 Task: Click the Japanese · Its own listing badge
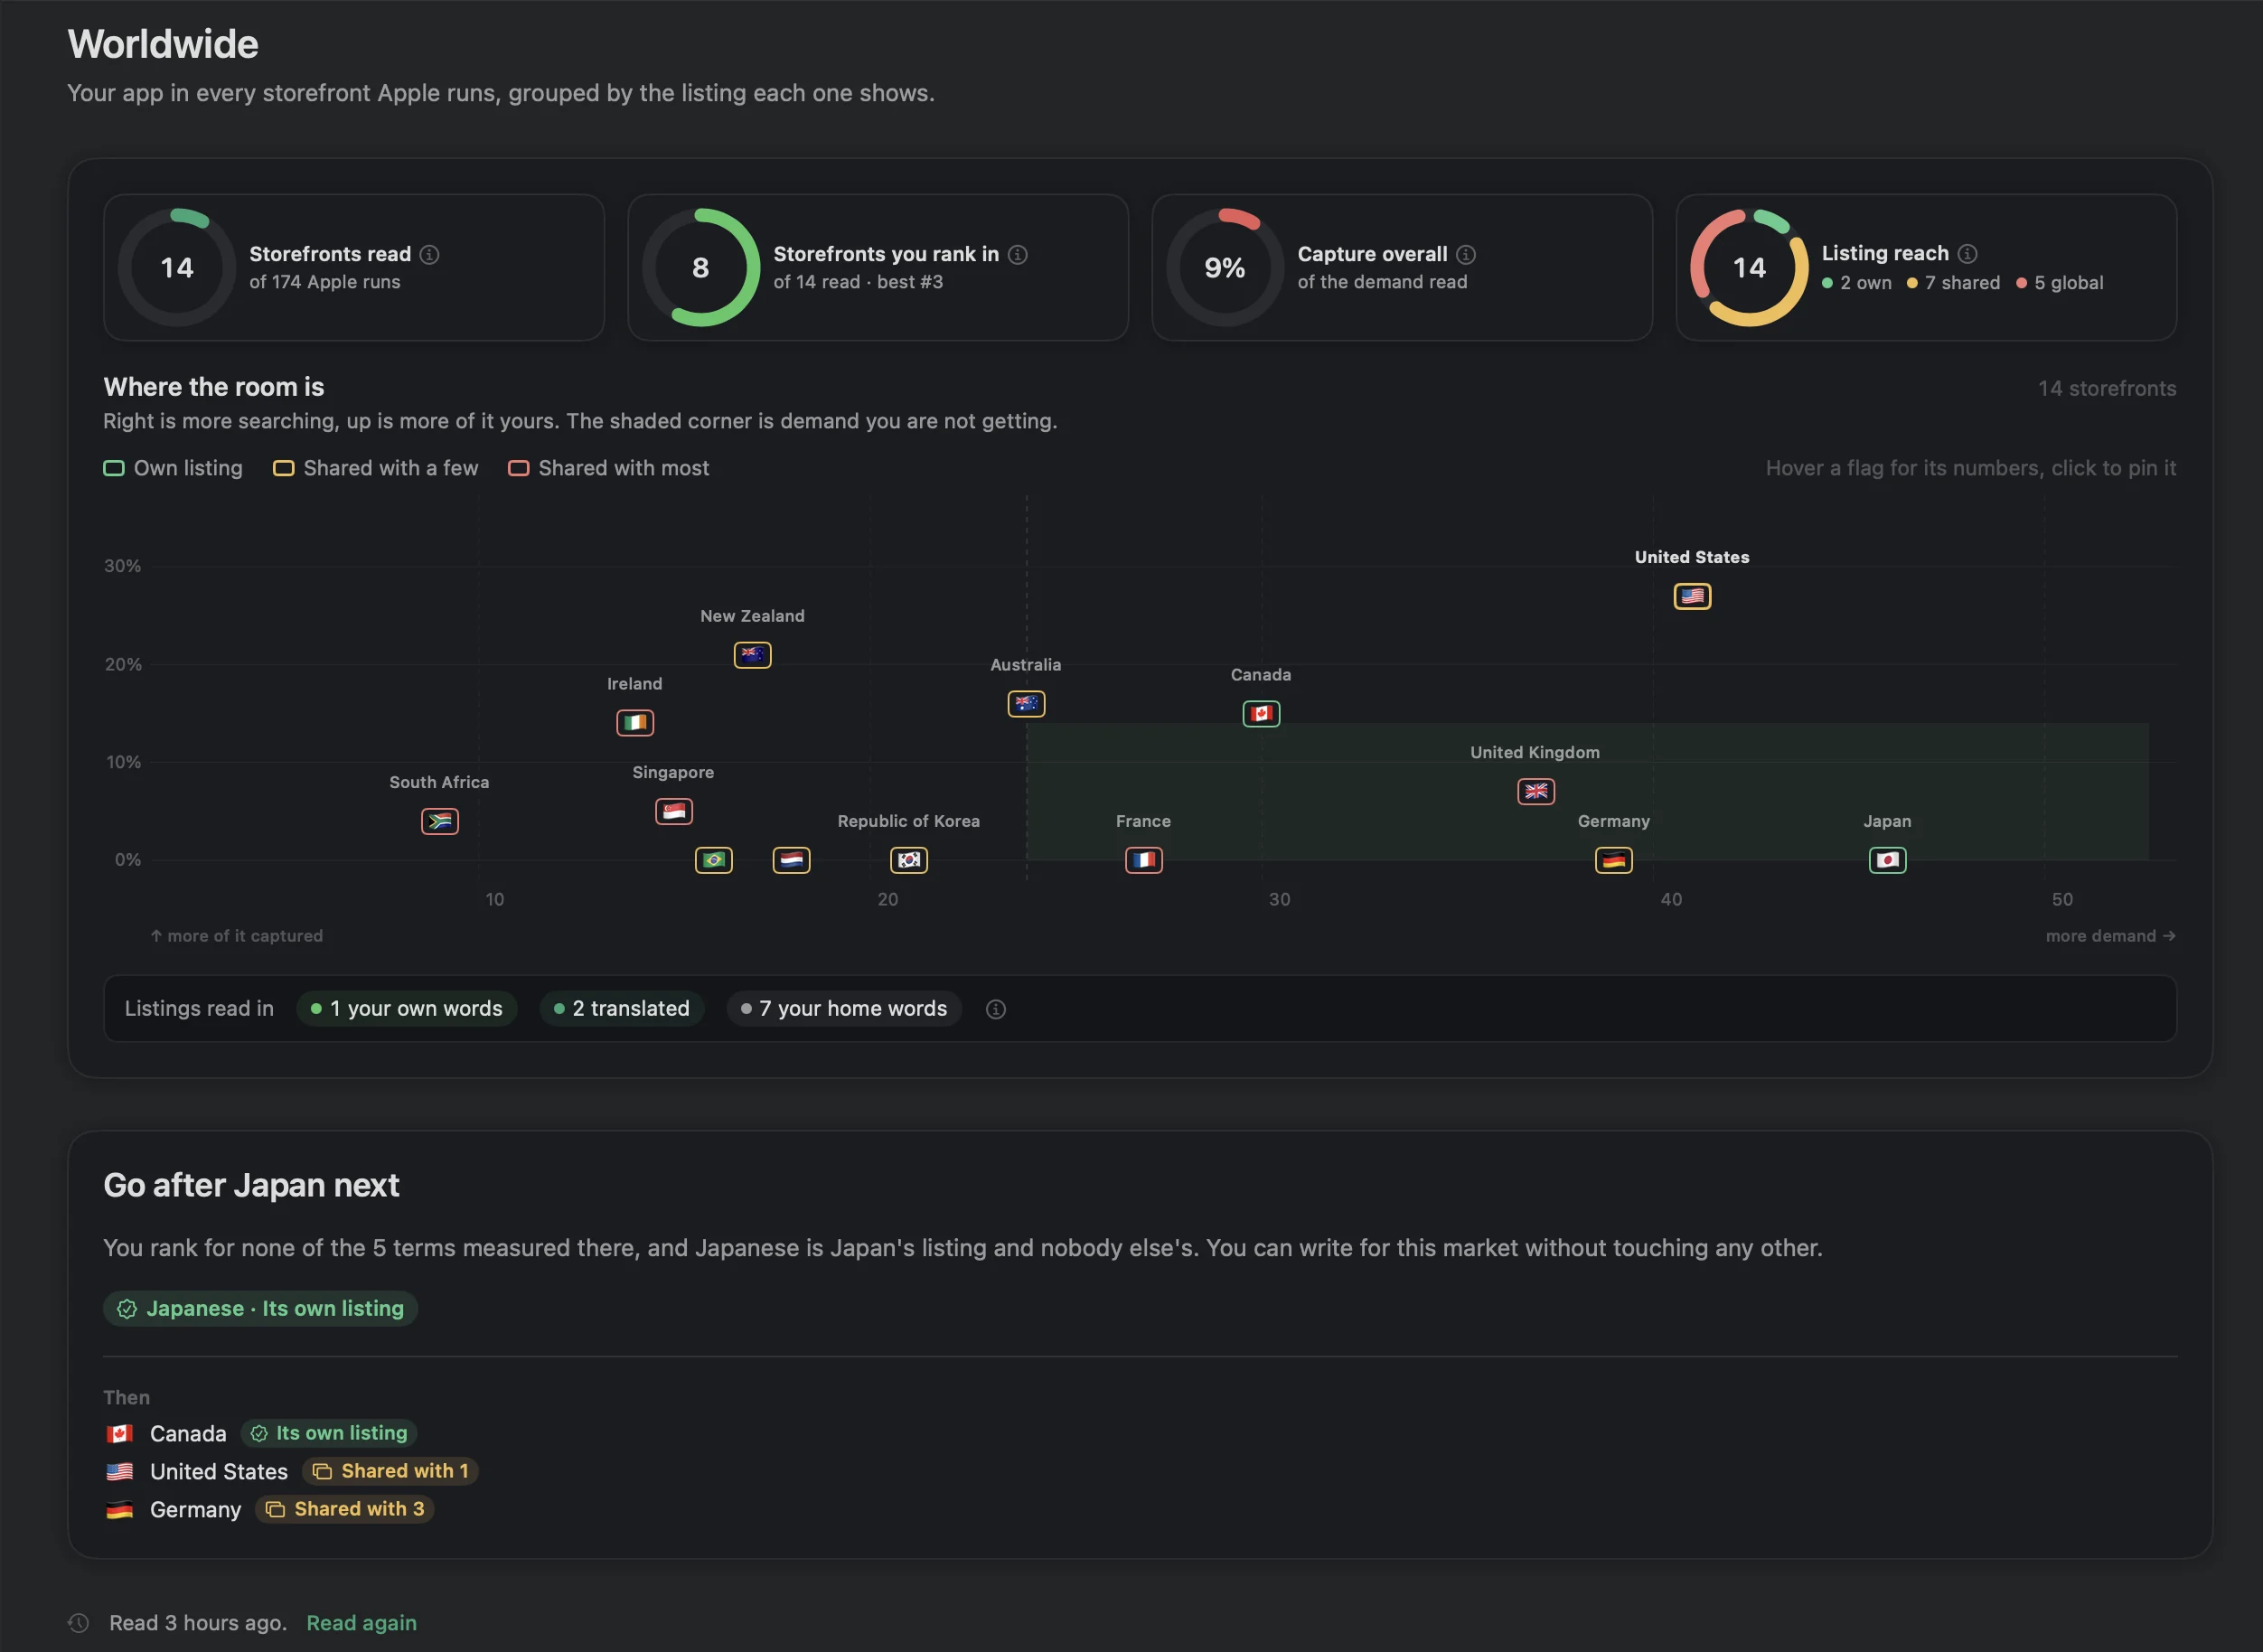click(260, 1308)
